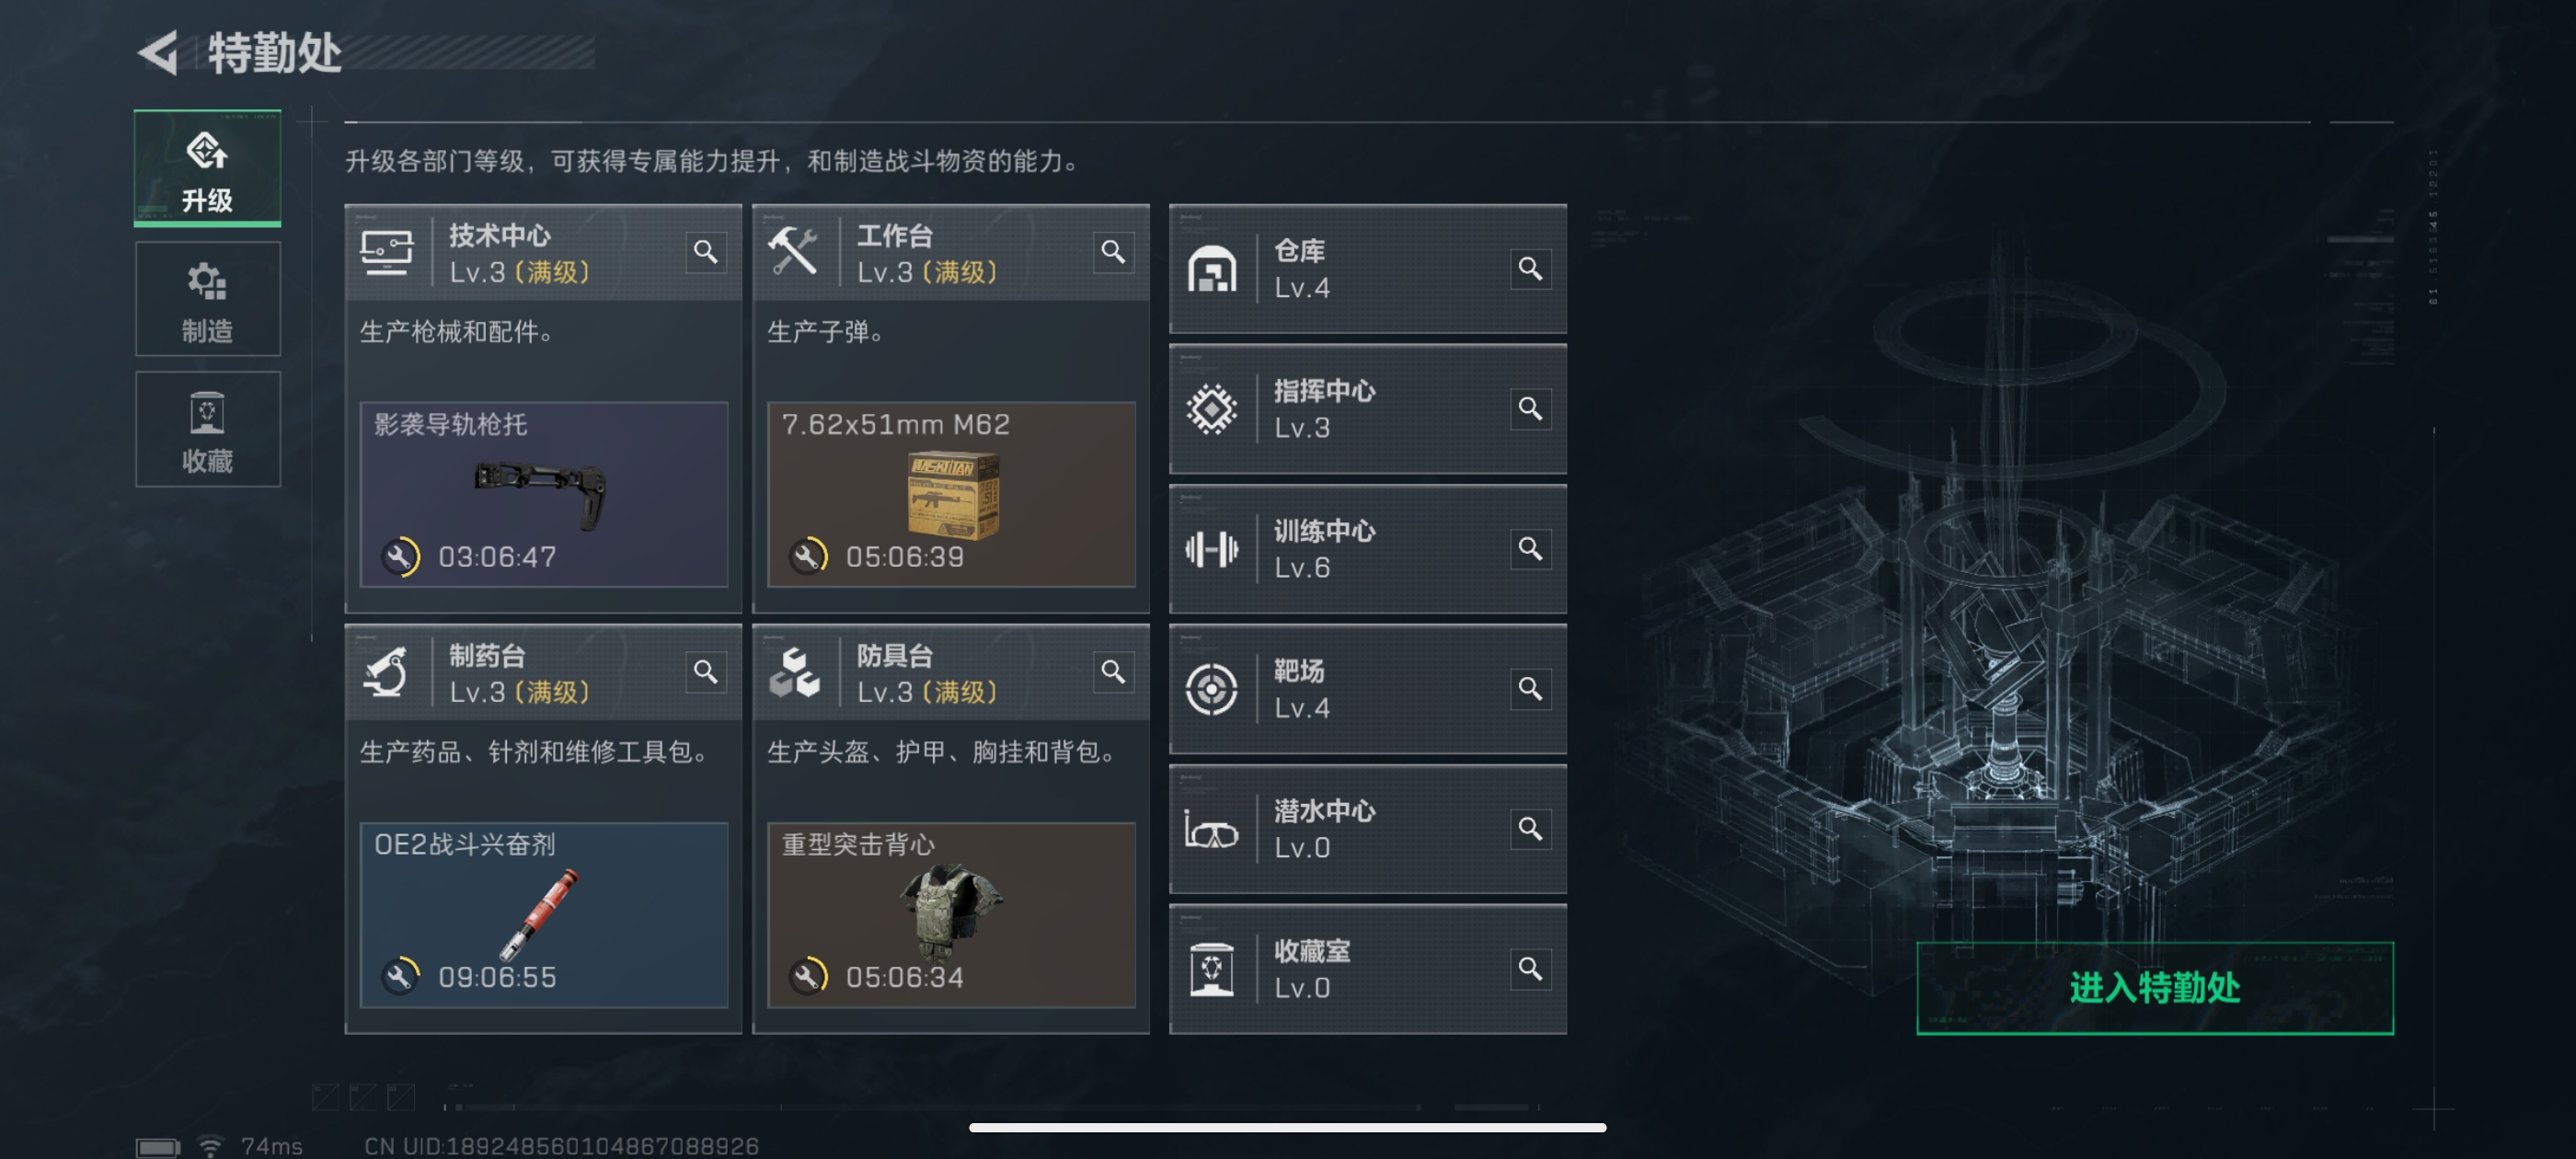2576x1159 pixels.
Task: View 指挥中心 details with magnifier
Action: [x=1529, y=409]
